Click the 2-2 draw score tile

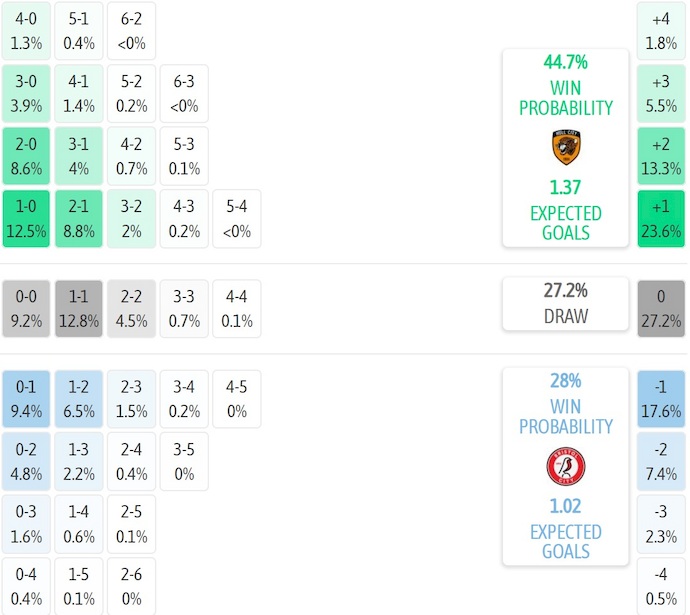132,309
